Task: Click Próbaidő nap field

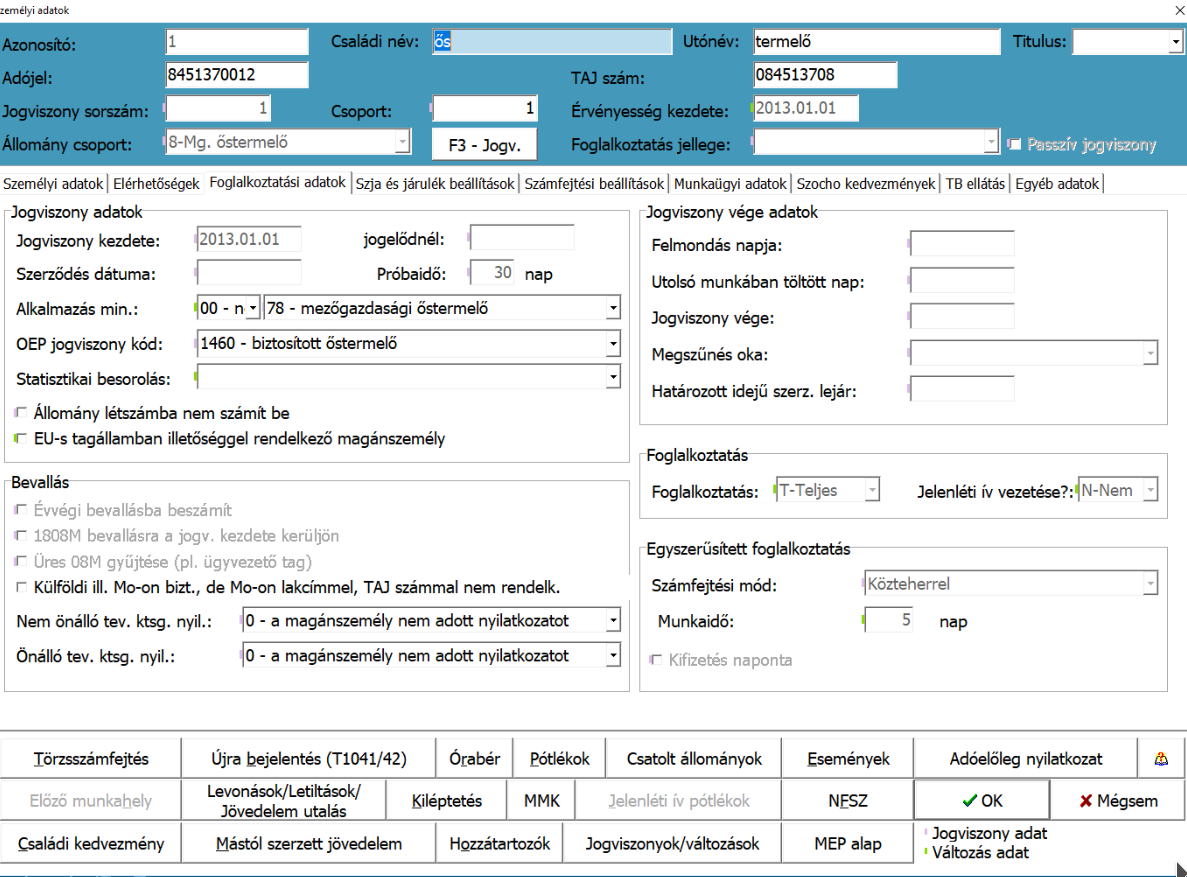Action: coord(493,273)
